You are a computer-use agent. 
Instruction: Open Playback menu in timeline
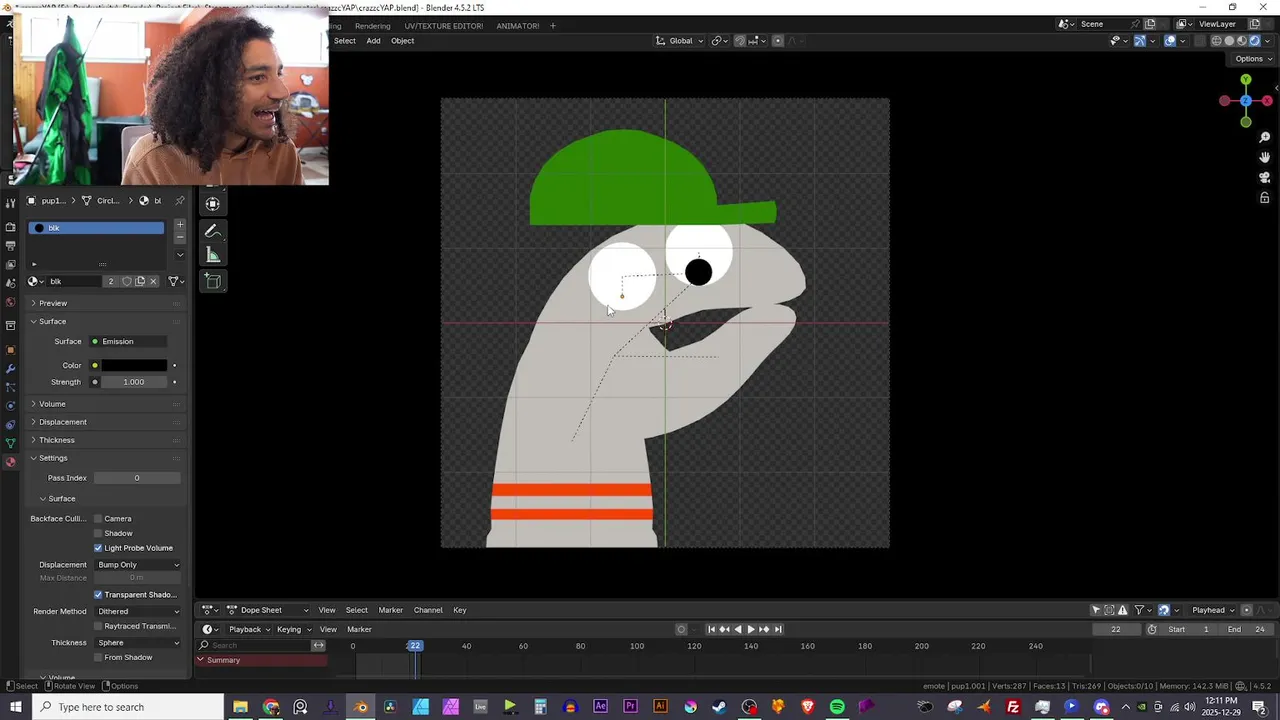[248, 629]
